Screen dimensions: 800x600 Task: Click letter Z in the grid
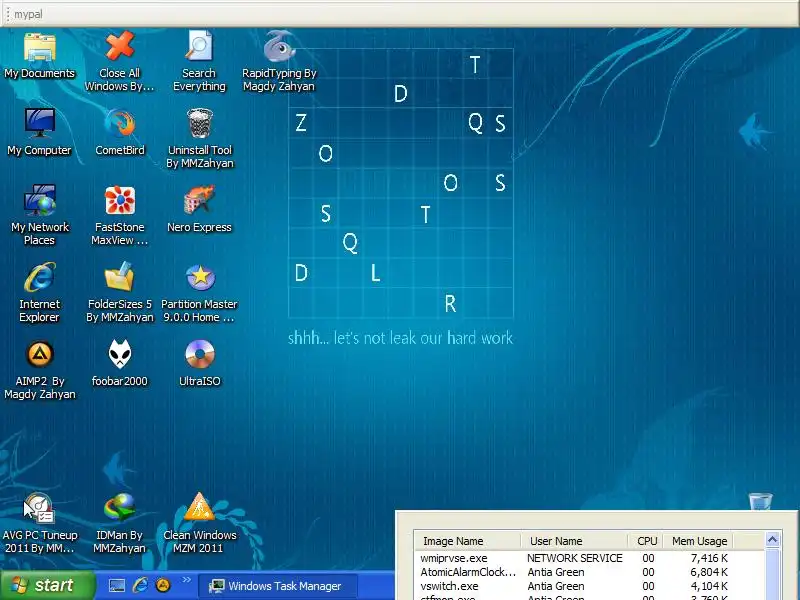(x=301, y=123)
